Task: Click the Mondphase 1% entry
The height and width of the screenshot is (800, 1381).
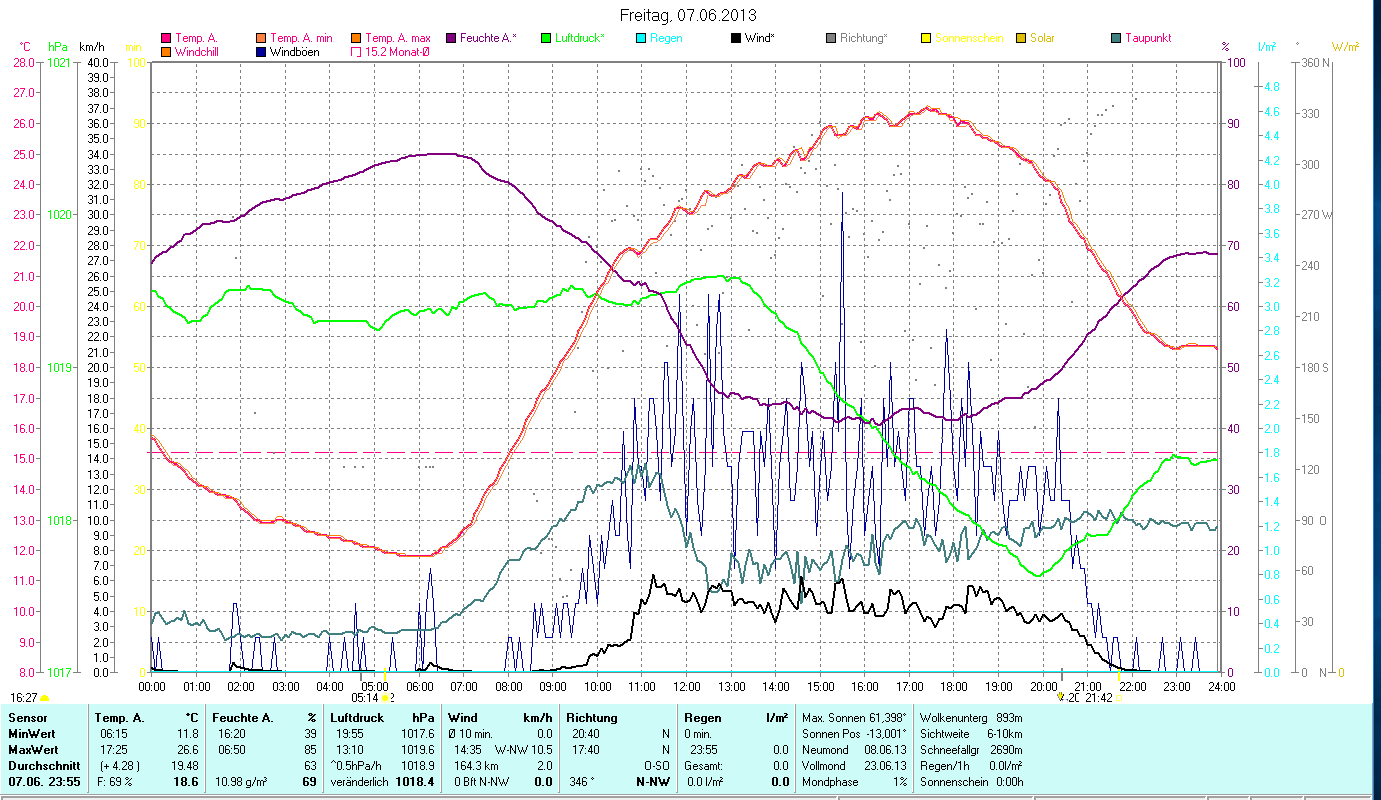Action: [854, 780]
